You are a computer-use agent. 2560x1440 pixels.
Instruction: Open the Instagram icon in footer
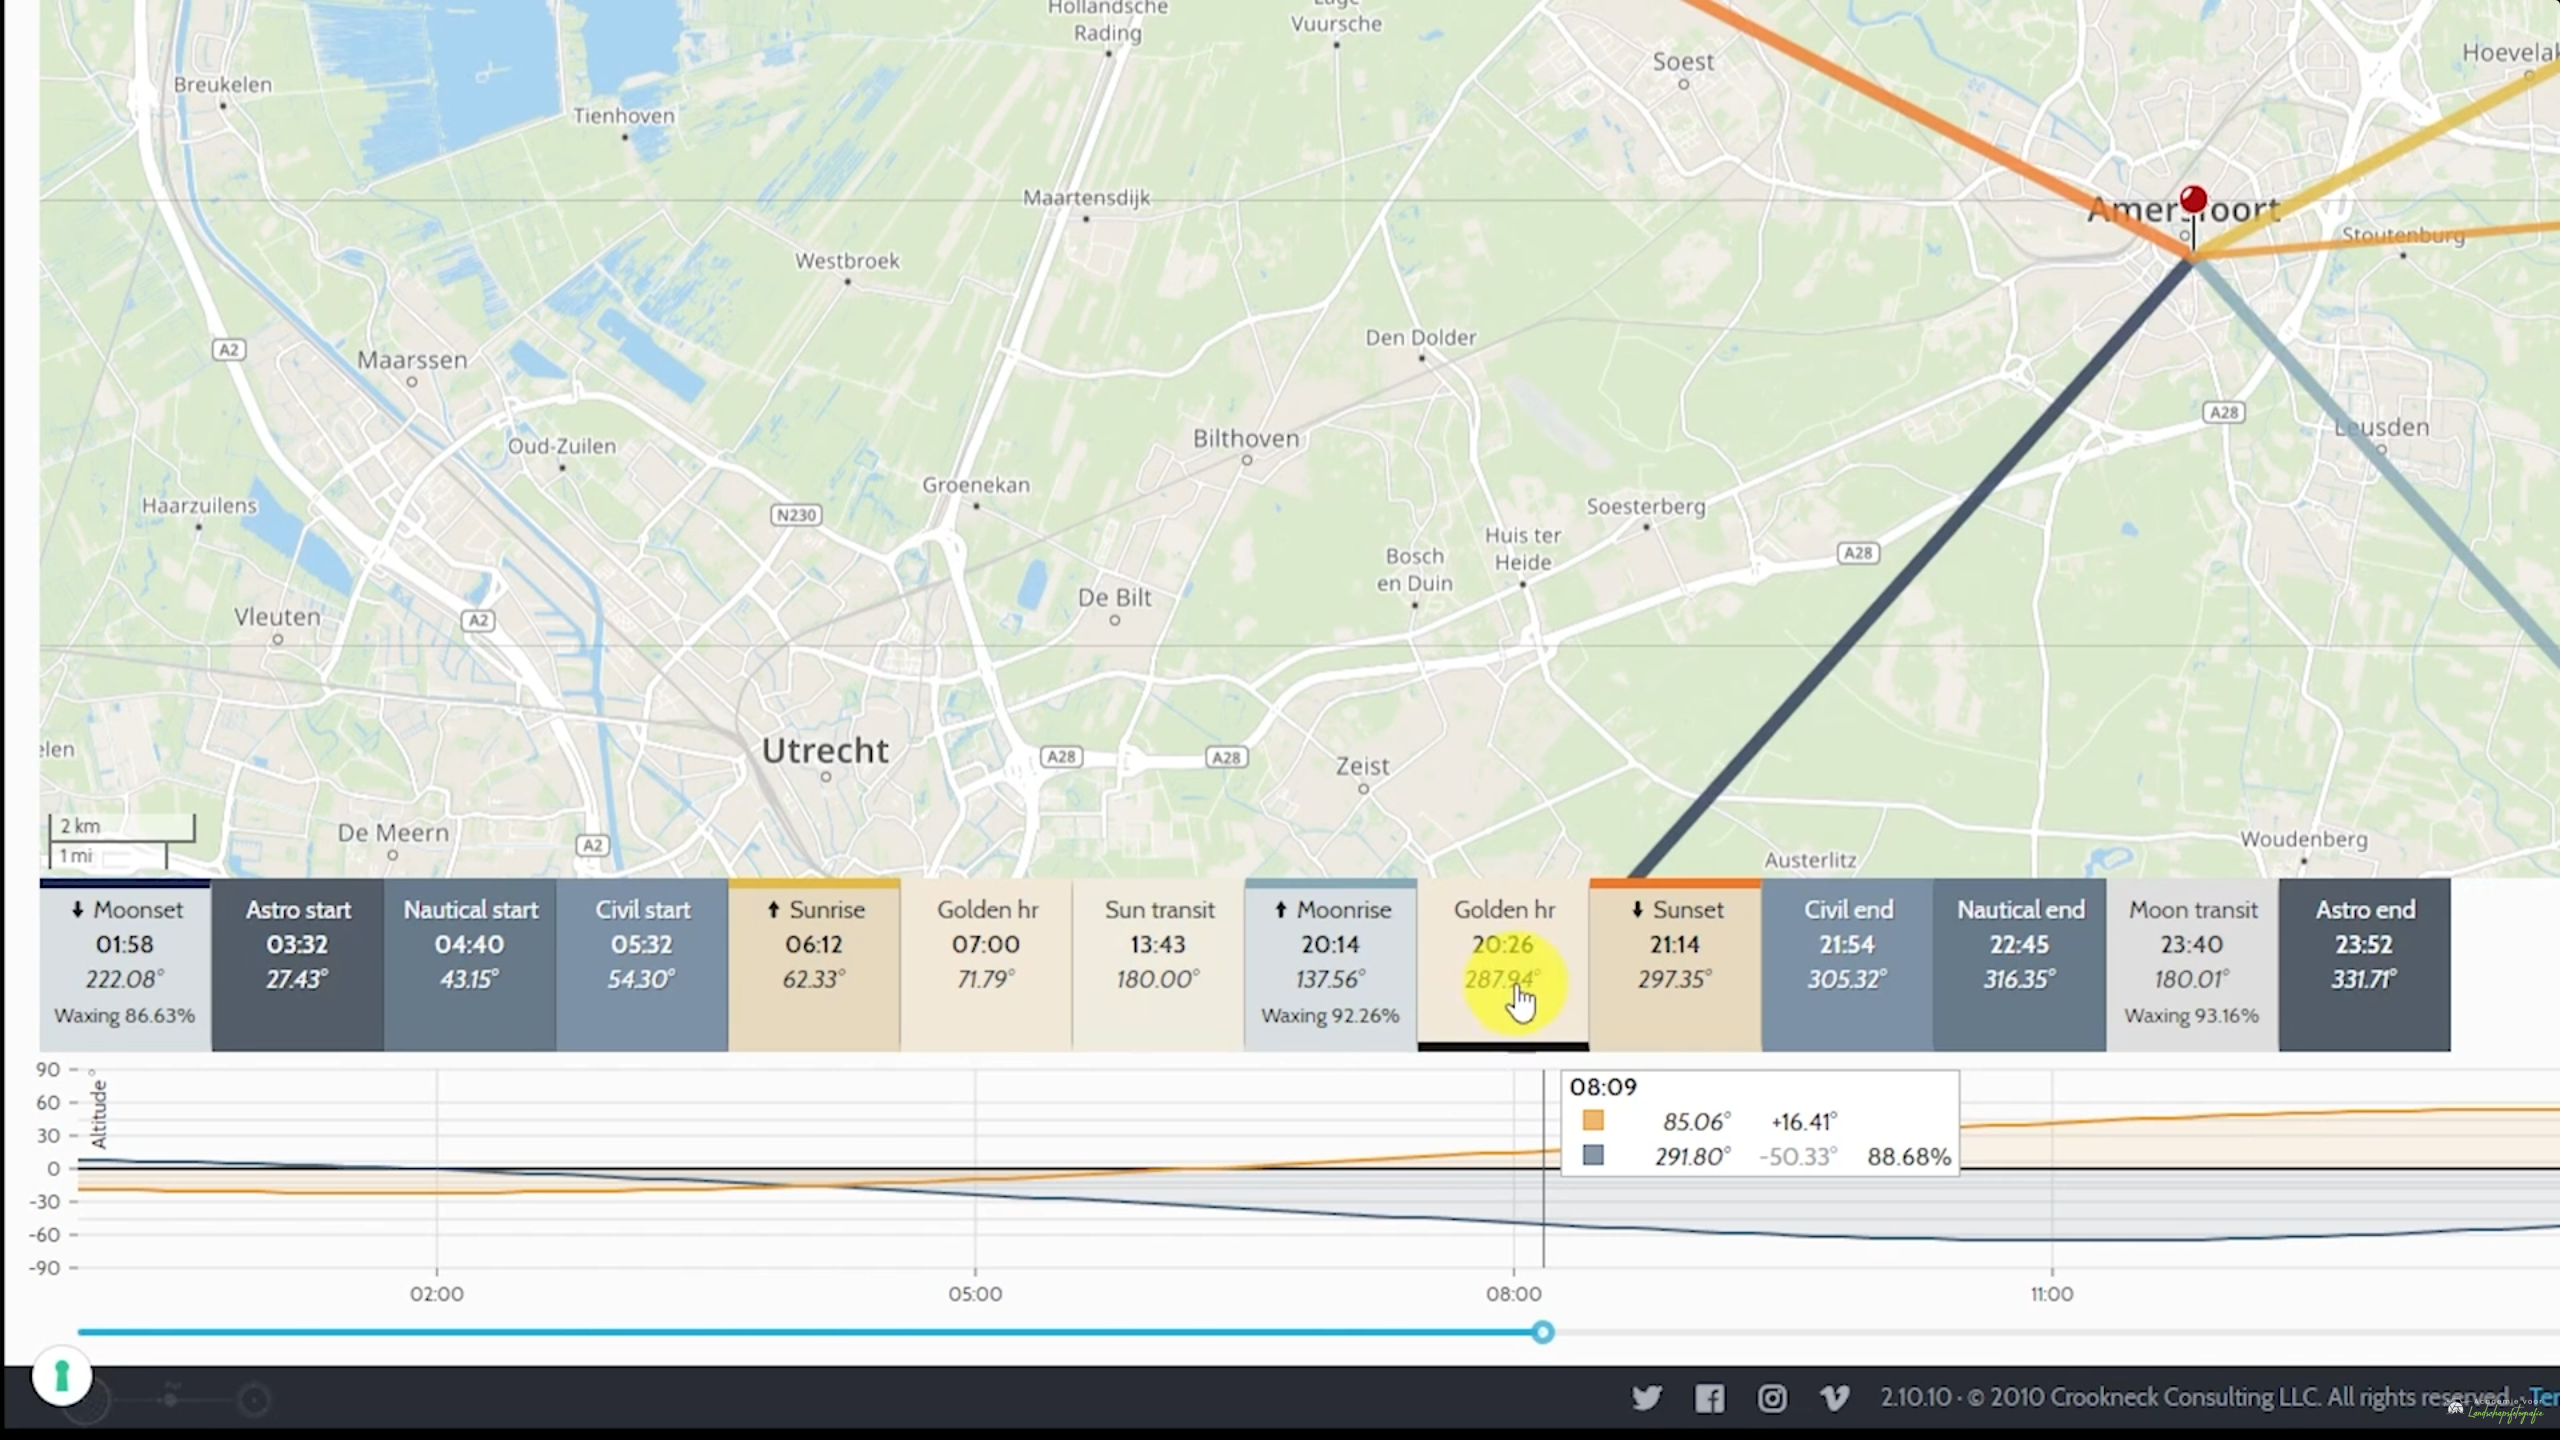[1772, 1398]
